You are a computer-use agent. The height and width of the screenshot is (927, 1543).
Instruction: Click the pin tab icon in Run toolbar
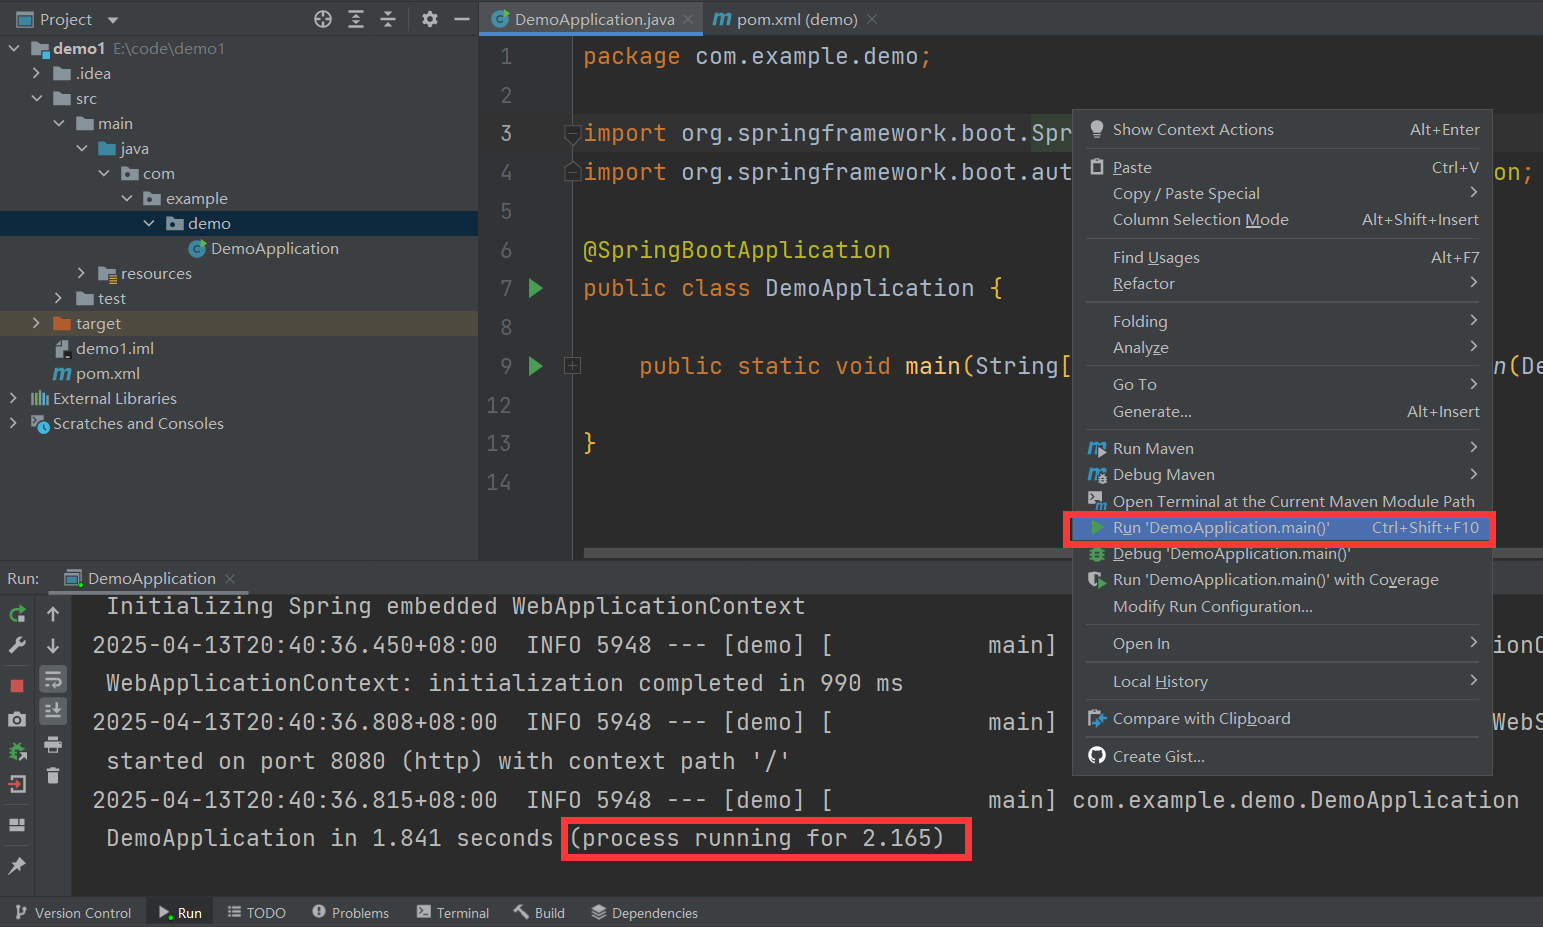(17, 866)
